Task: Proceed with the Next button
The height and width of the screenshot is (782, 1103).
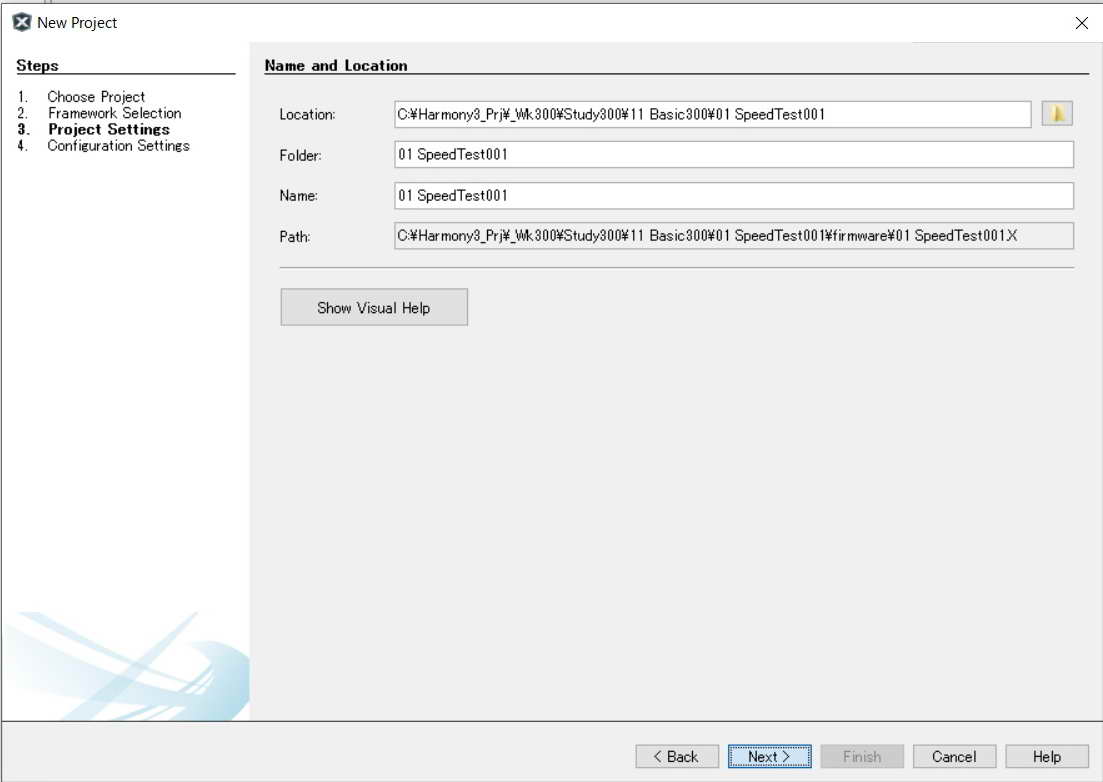Action: coord(769,757)
